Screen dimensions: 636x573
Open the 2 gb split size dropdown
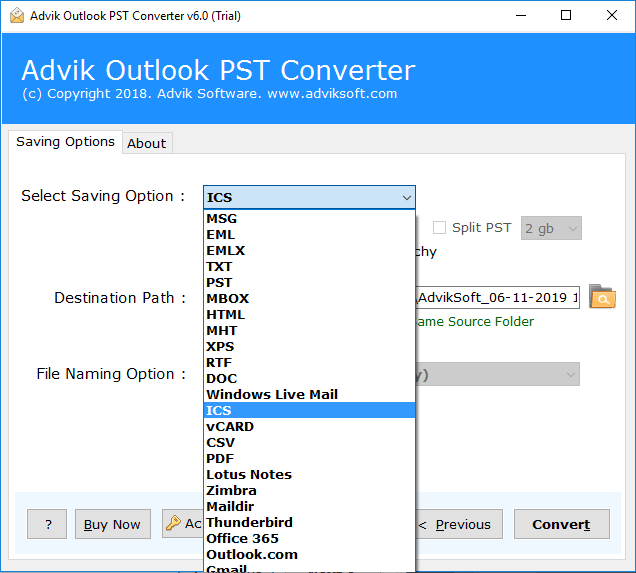(x=551, y=228)
